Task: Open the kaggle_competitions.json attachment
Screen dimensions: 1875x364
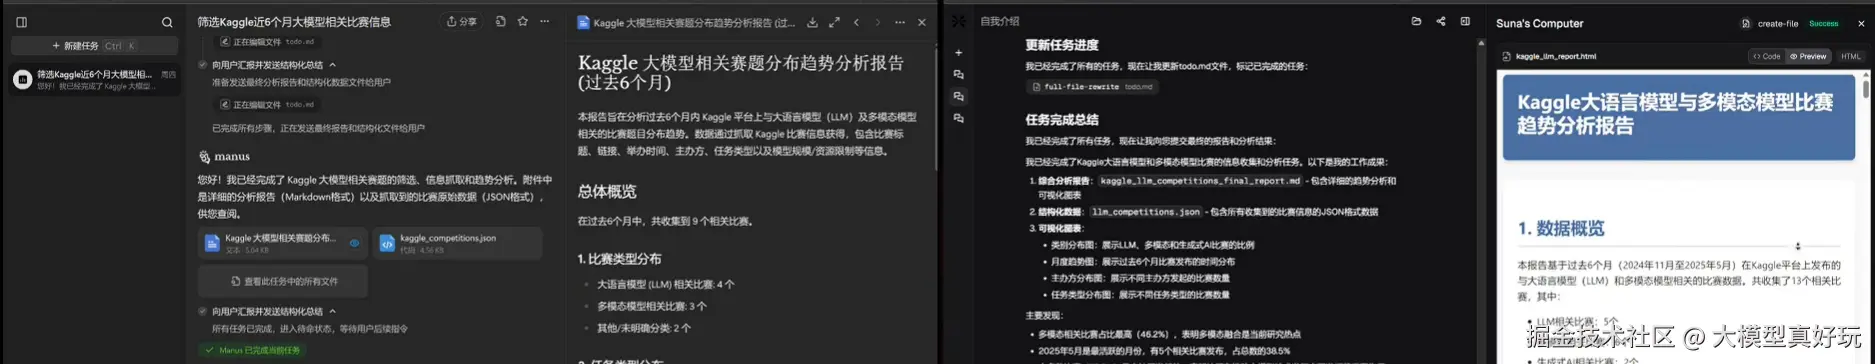Action: [458, 243]
